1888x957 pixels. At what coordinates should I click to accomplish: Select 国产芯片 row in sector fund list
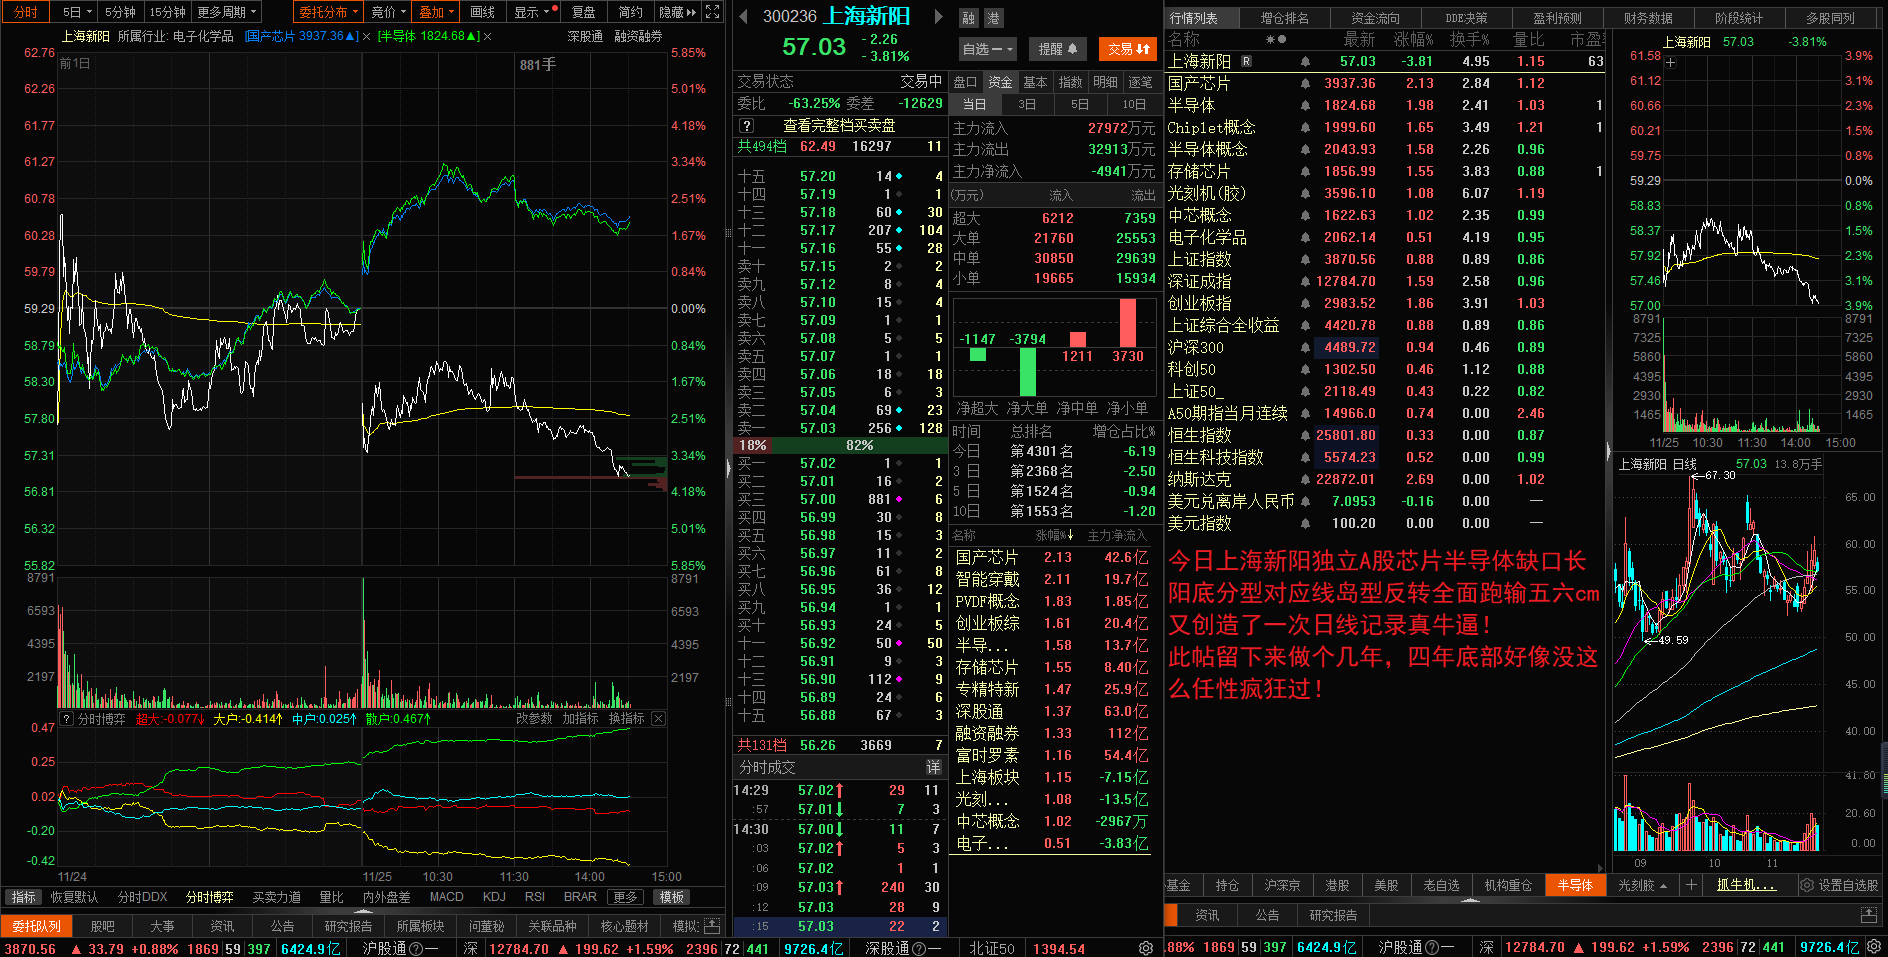pos(1052,557)
